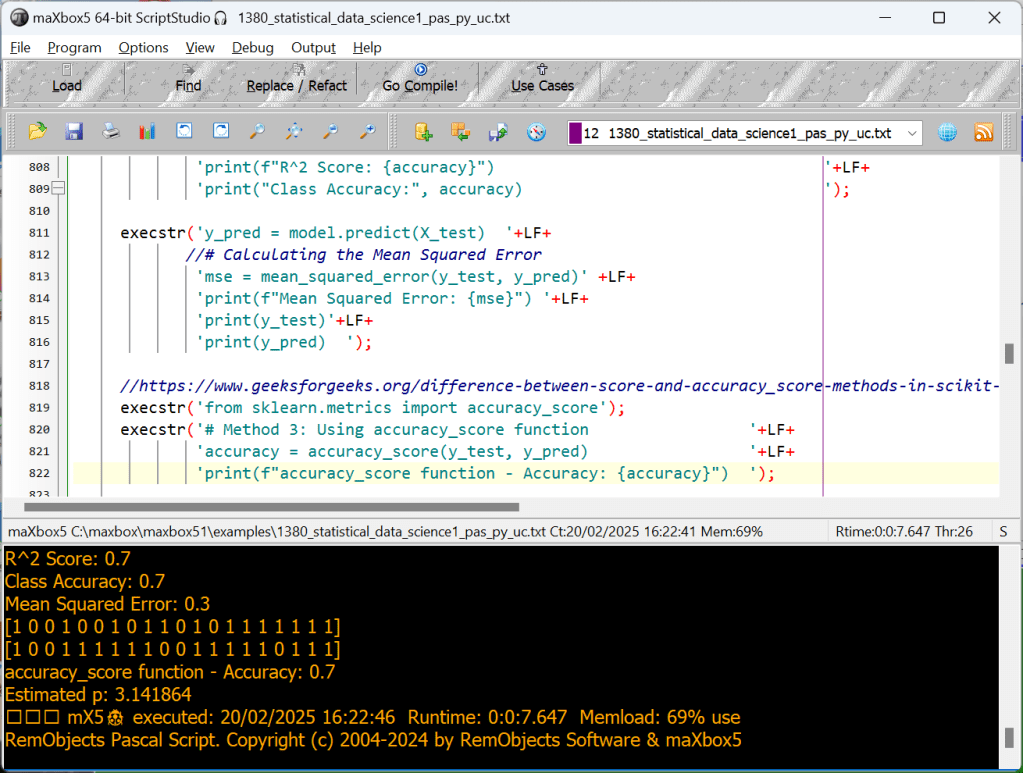
Task: Click the compass icon in toolbar
Action: pos(537,132)
